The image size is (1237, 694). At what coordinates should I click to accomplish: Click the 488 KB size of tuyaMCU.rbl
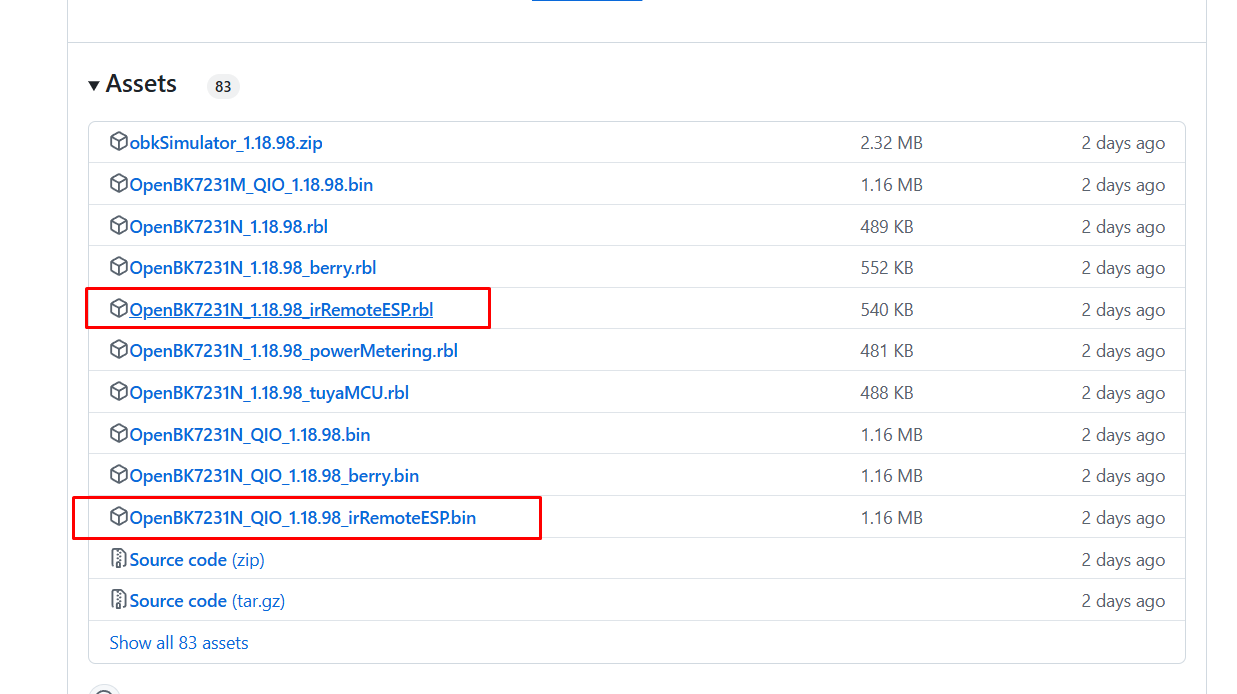tap(887, 393)
